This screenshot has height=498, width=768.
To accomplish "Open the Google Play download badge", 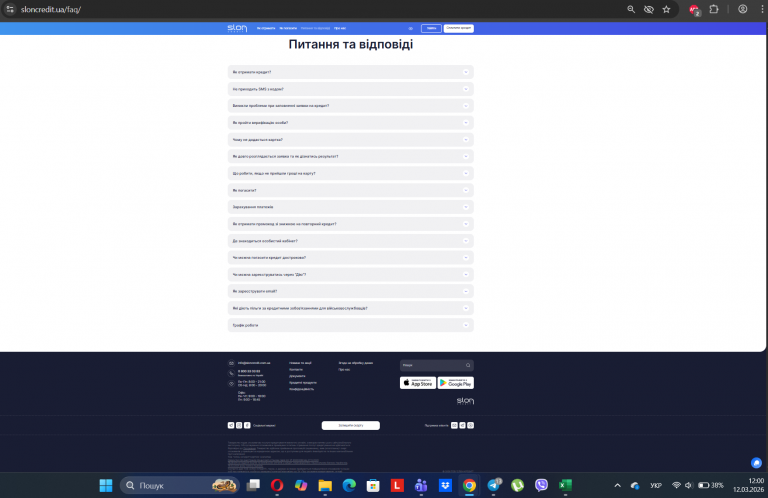I will 456,383.
